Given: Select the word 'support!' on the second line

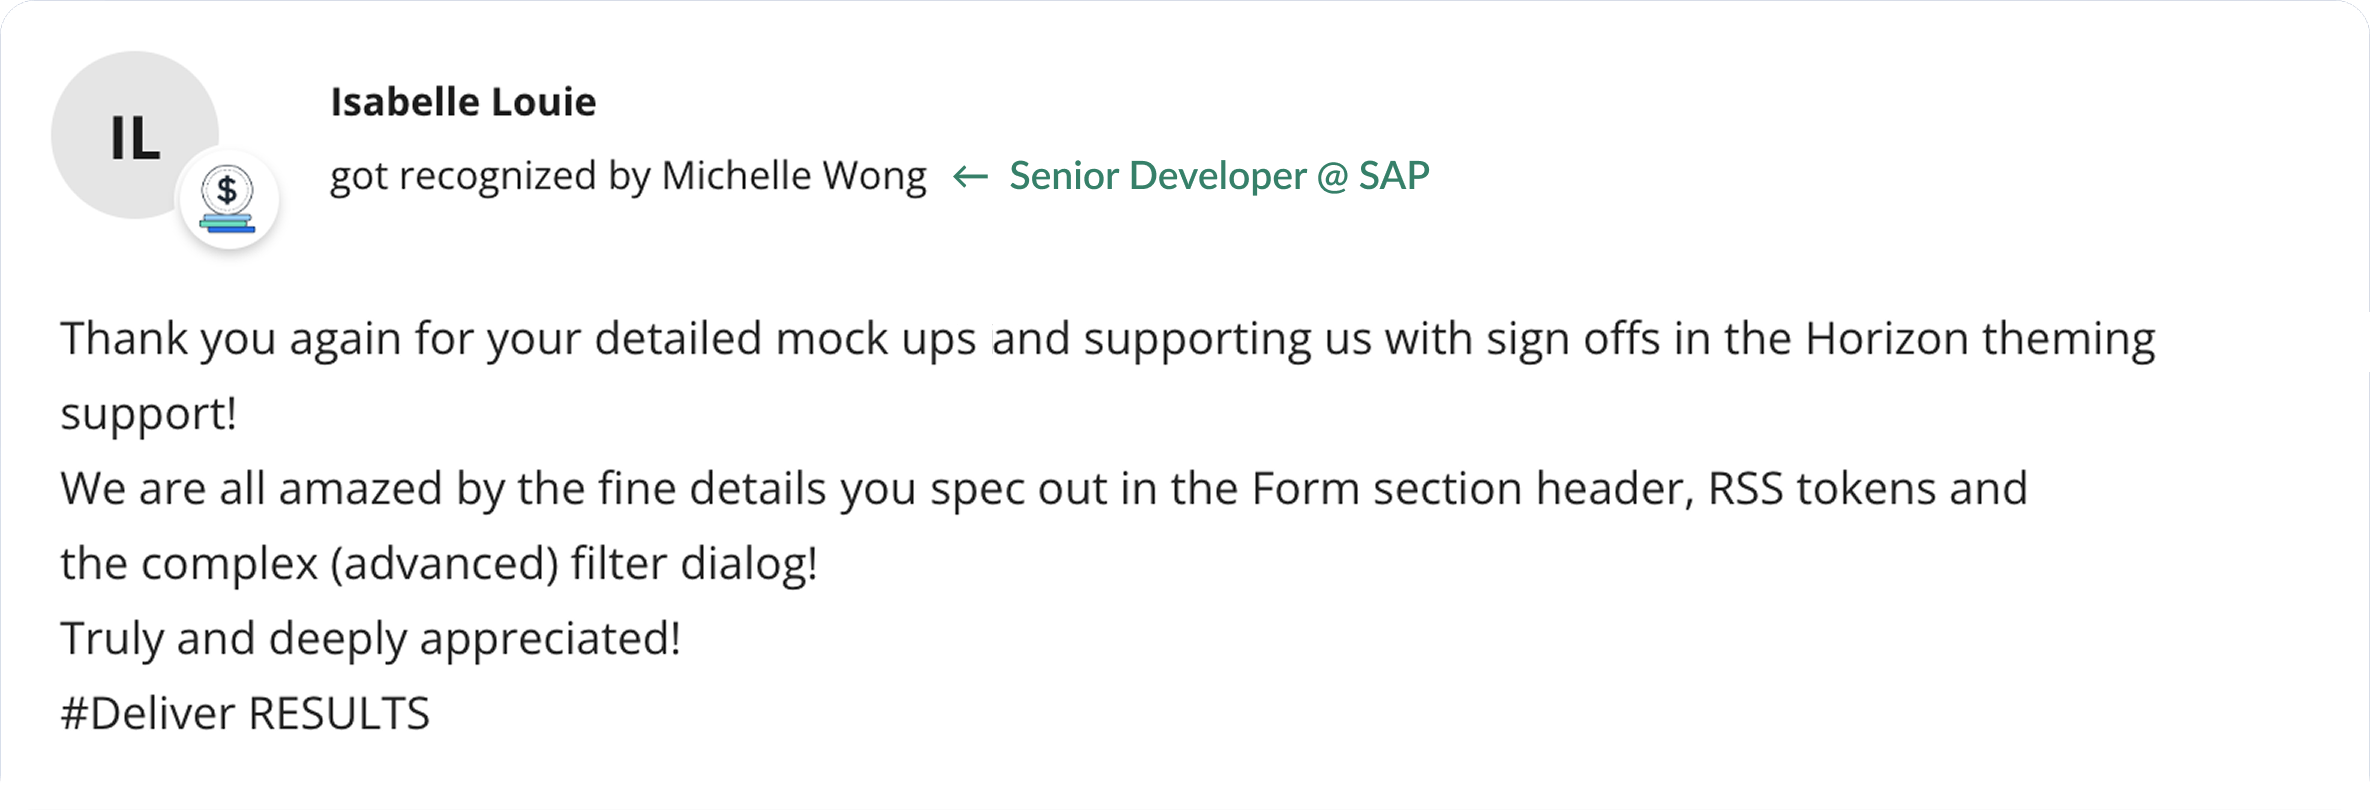Looking at the screenshot, I should (x=149, y=415).
